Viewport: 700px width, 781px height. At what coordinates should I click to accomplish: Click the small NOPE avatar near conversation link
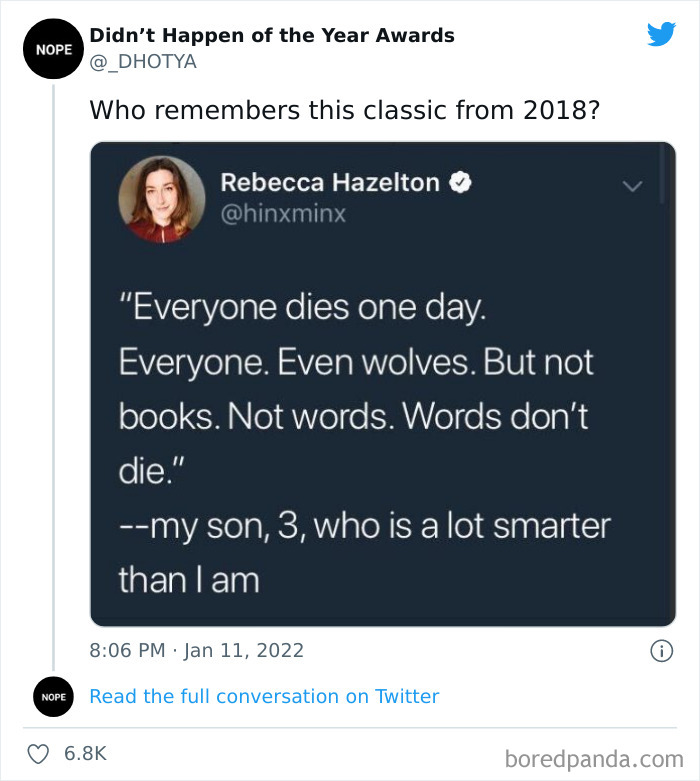pos(54,697)
